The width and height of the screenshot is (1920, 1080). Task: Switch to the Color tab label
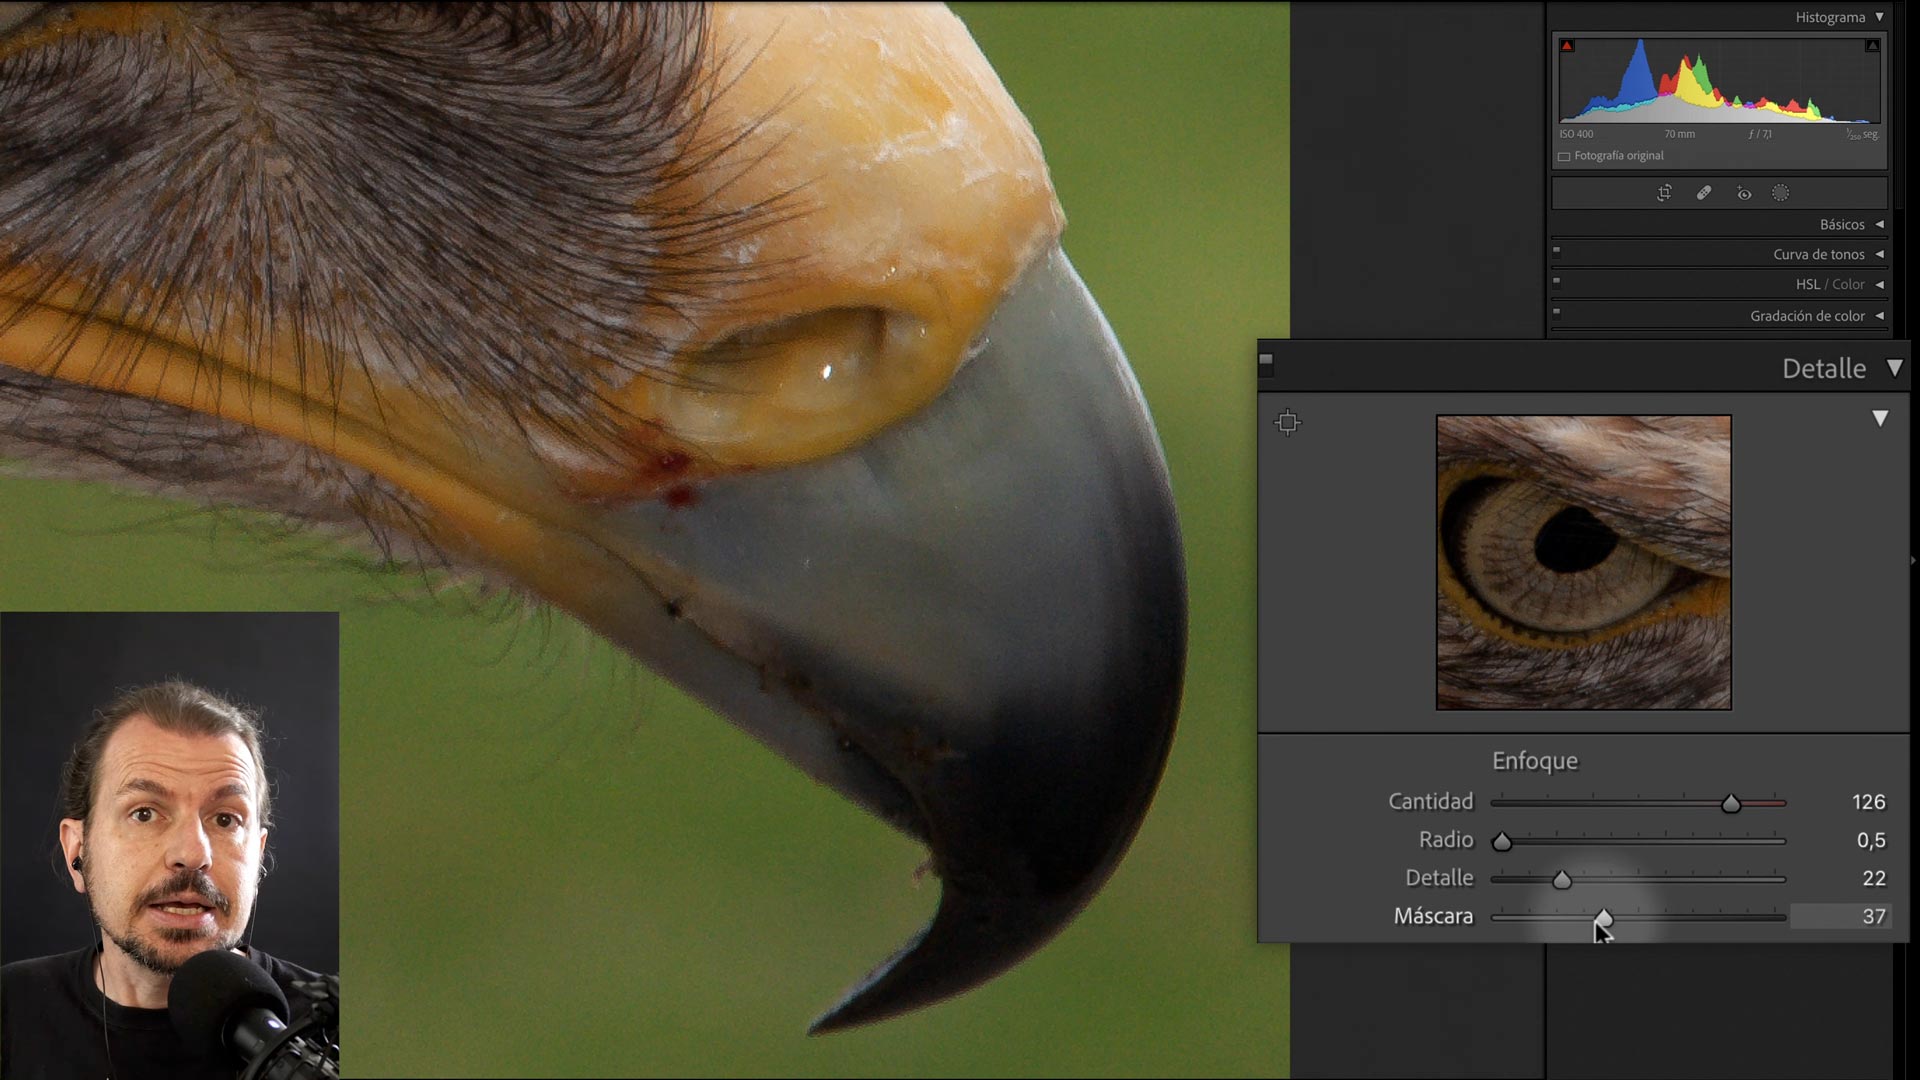[1848, 285]
